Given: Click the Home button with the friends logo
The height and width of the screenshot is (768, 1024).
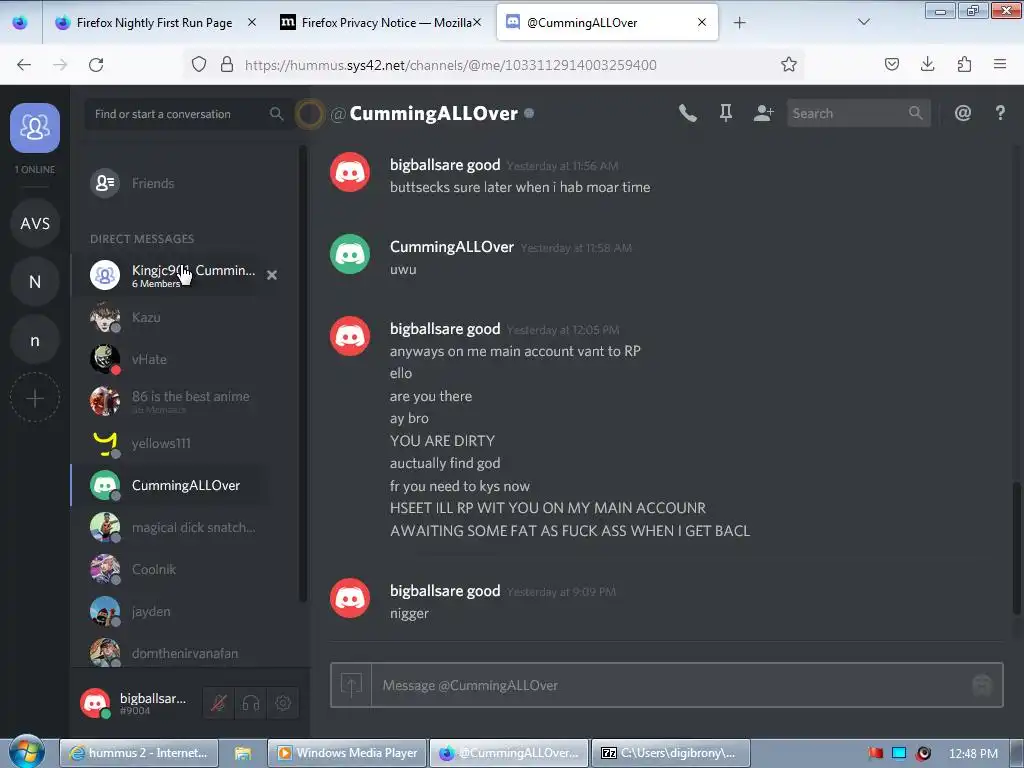Looking at the screenshot, I should pos(35,127).
